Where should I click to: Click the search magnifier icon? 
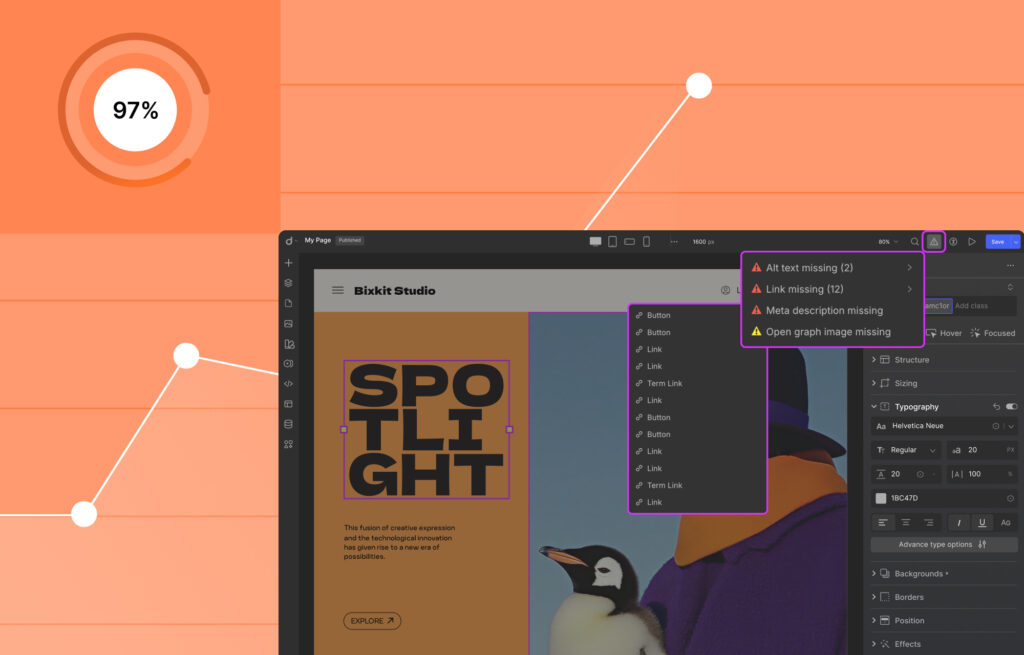click(x=914, y=242)
